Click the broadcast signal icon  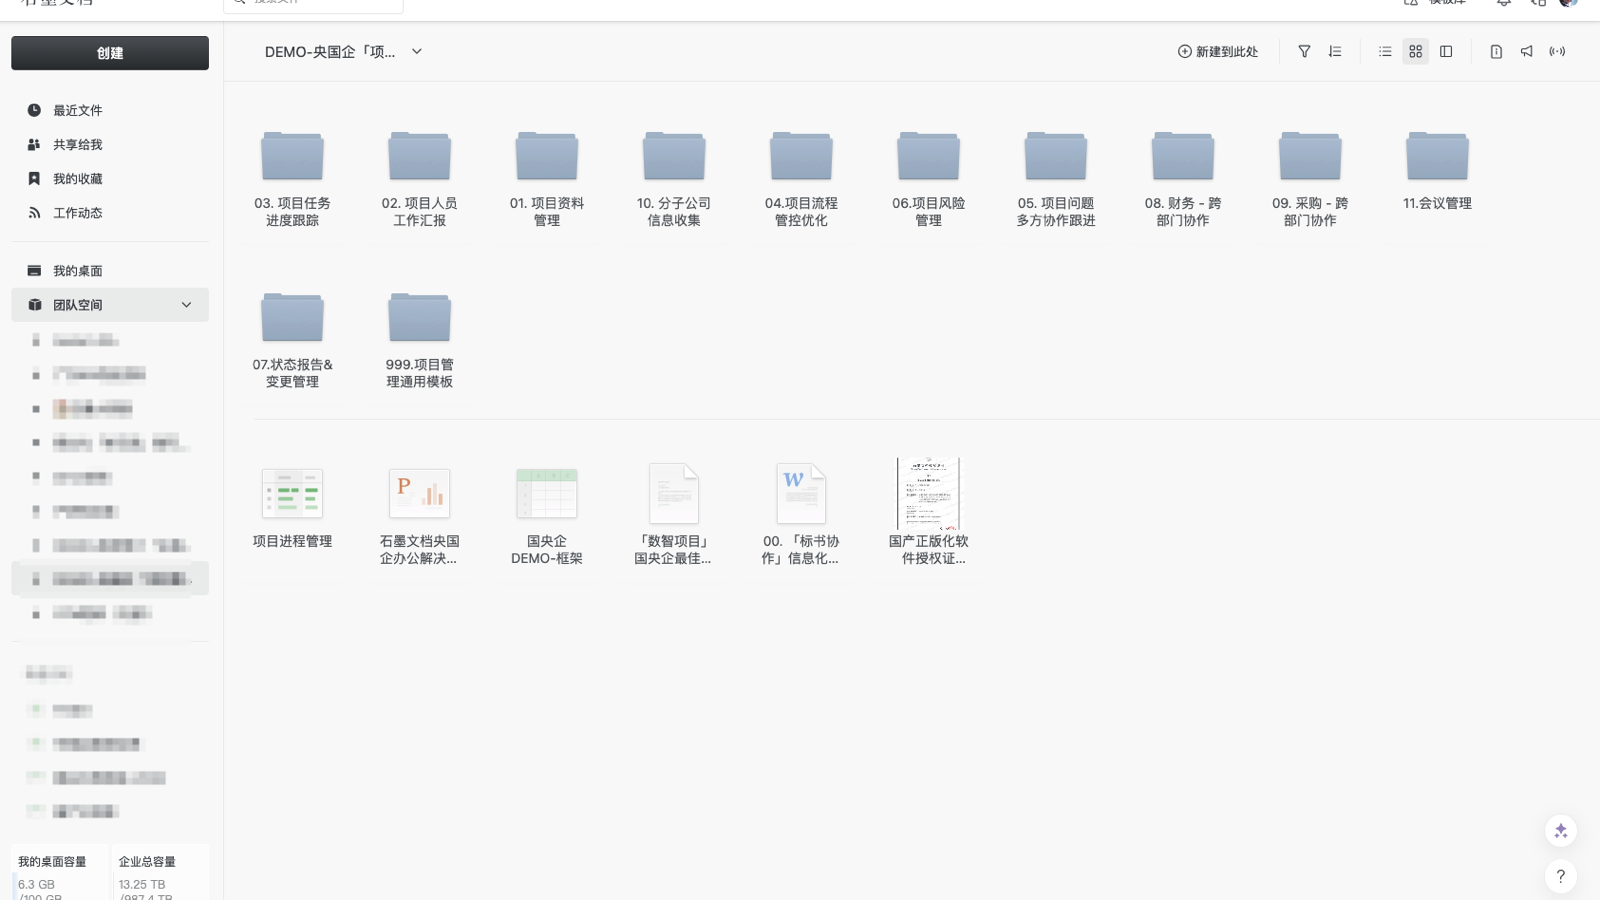pos(1557,51)
